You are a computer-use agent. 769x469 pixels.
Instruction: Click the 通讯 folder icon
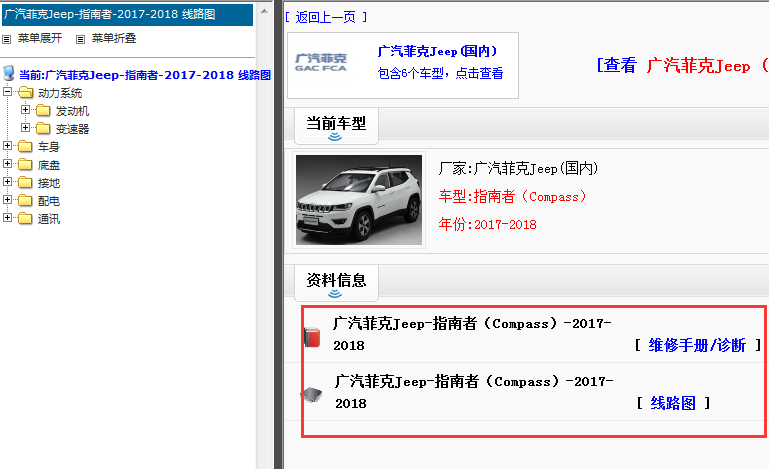25,219
